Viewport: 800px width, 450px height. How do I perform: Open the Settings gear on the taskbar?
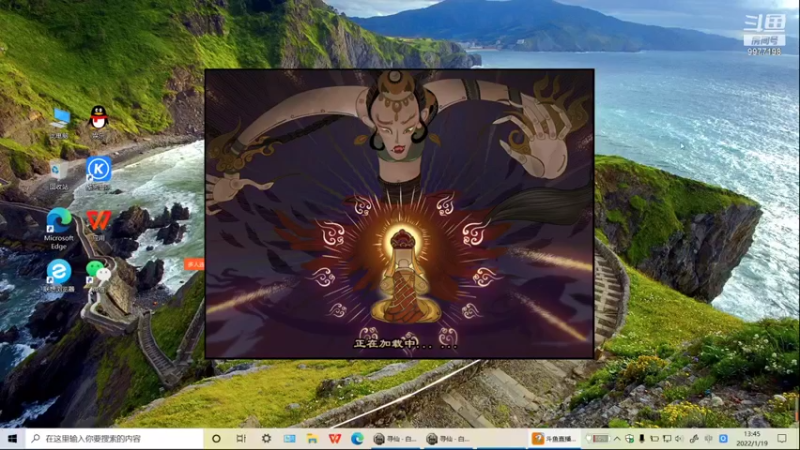point(266,438)
